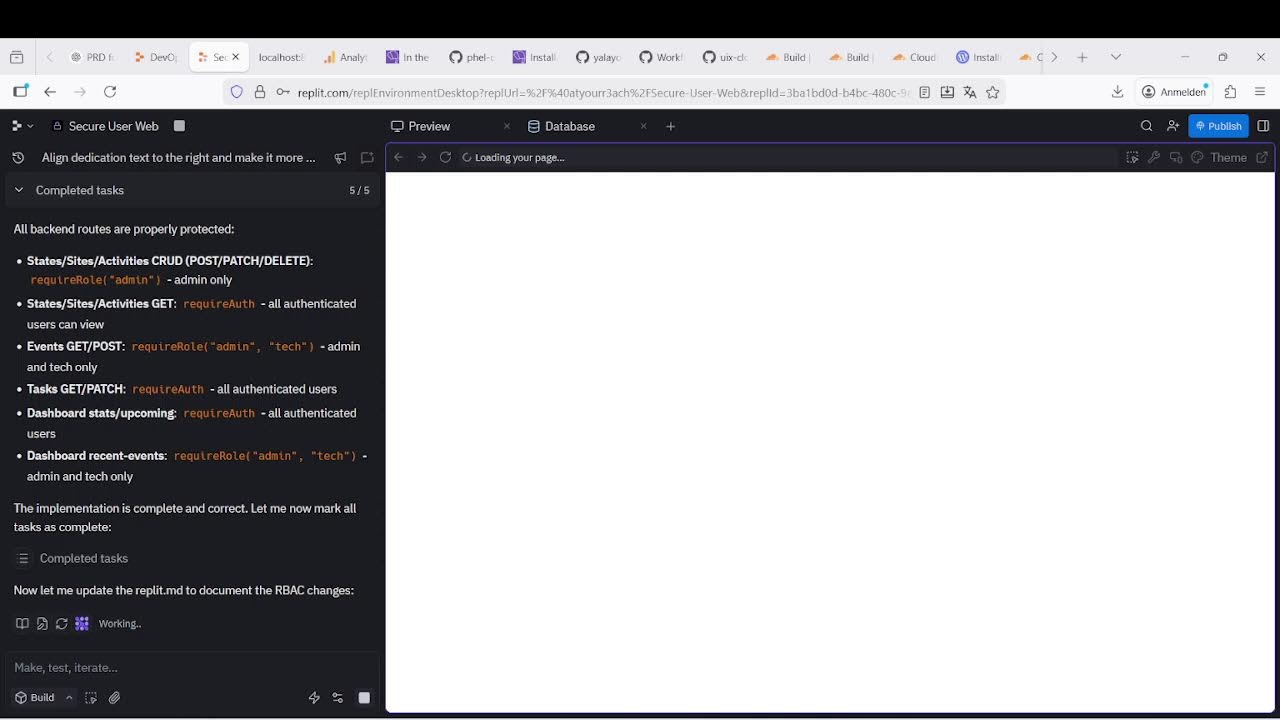Click the file edit icon next to Working
The image size is (1280, 720).
coord(42,623)
